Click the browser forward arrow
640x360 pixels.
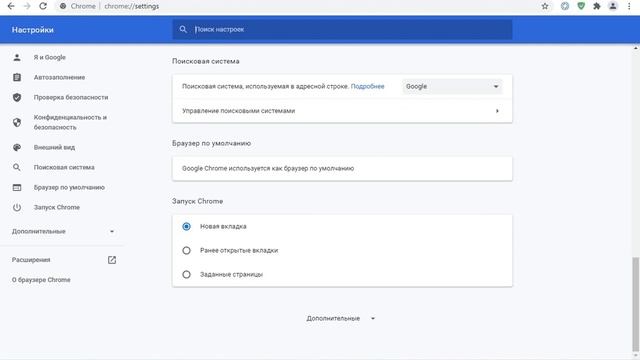pyautogui.click(x=27, y=6)
